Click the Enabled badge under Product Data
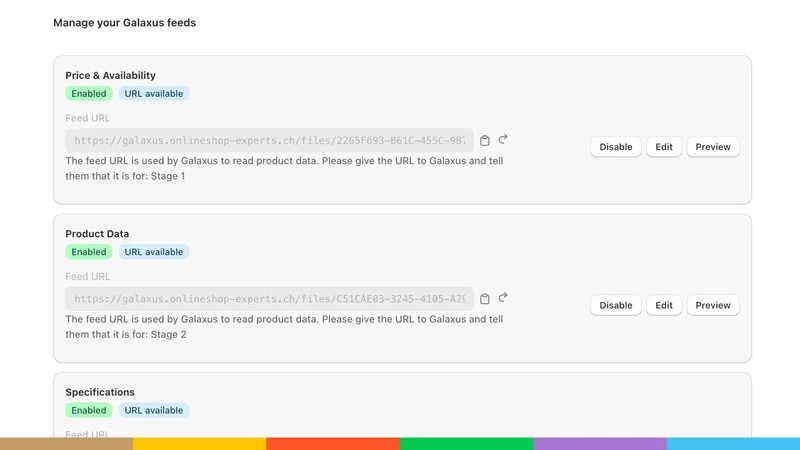Image resolution: width=800 pixels, height=450 pixels. [x=89, y=252]
